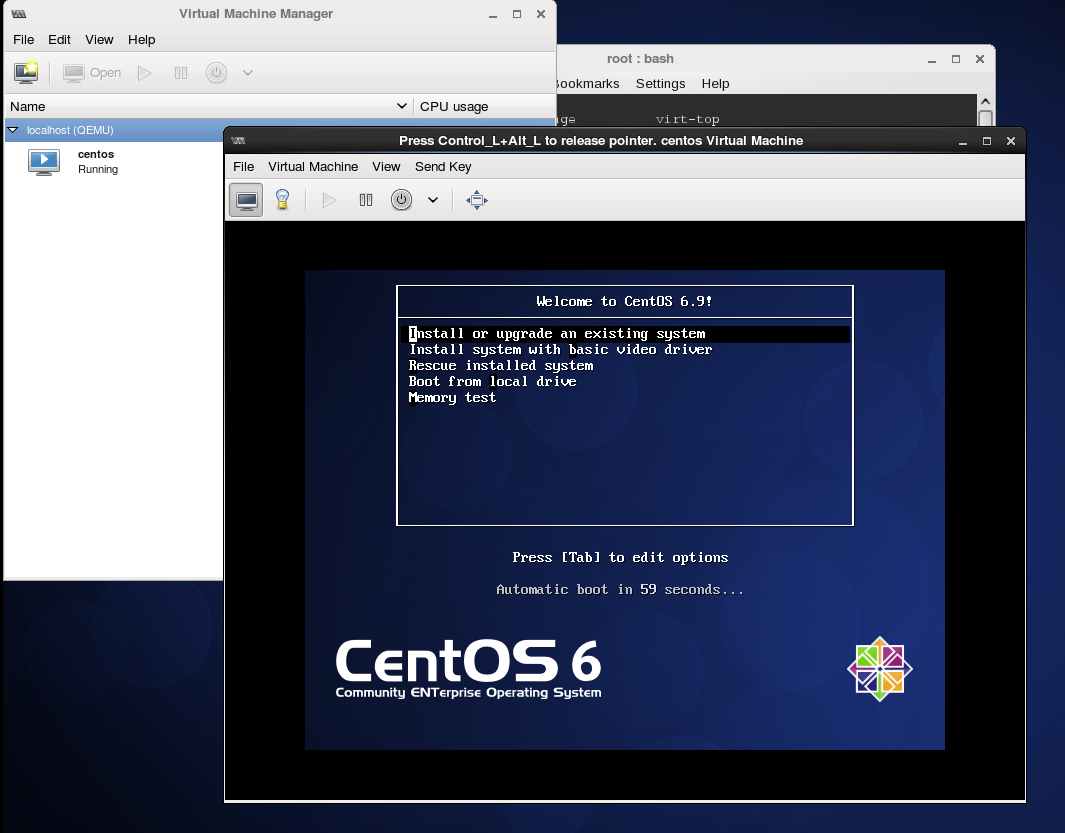This screenshot has width=1065, height=833.
Task: Click the CPU usage column header
Action: tap(454, 106)
